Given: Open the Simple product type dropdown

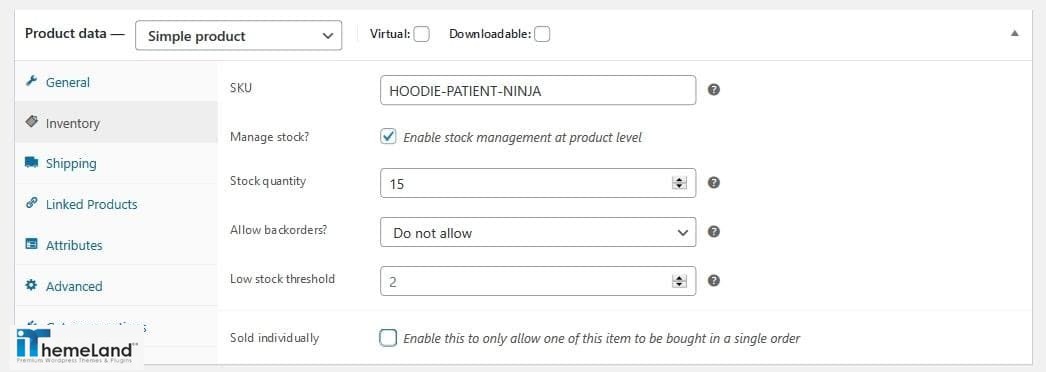Looking at the screenshot, I should pos(238,35).
